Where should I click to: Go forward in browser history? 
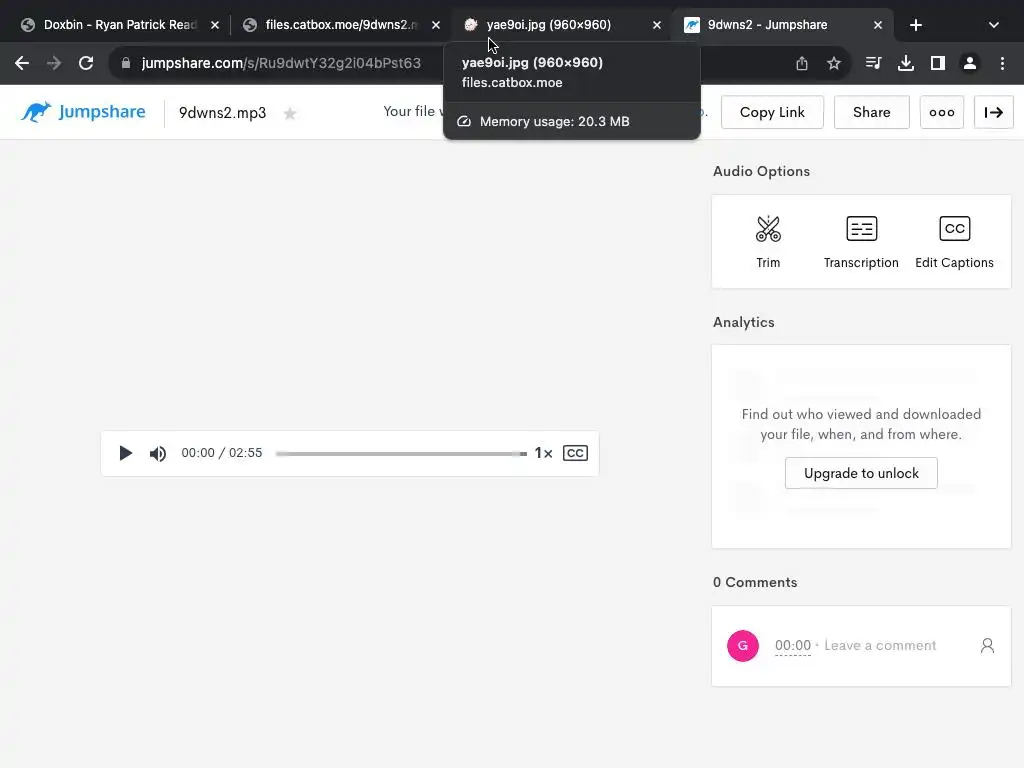pos(54,63)
